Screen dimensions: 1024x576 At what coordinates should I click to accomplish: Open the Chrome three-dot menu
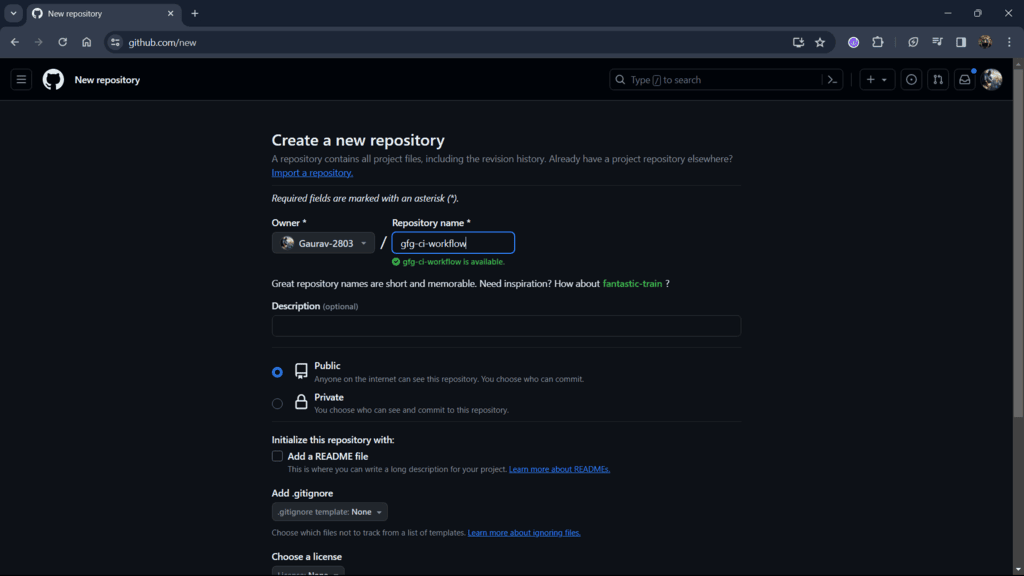1009,42
